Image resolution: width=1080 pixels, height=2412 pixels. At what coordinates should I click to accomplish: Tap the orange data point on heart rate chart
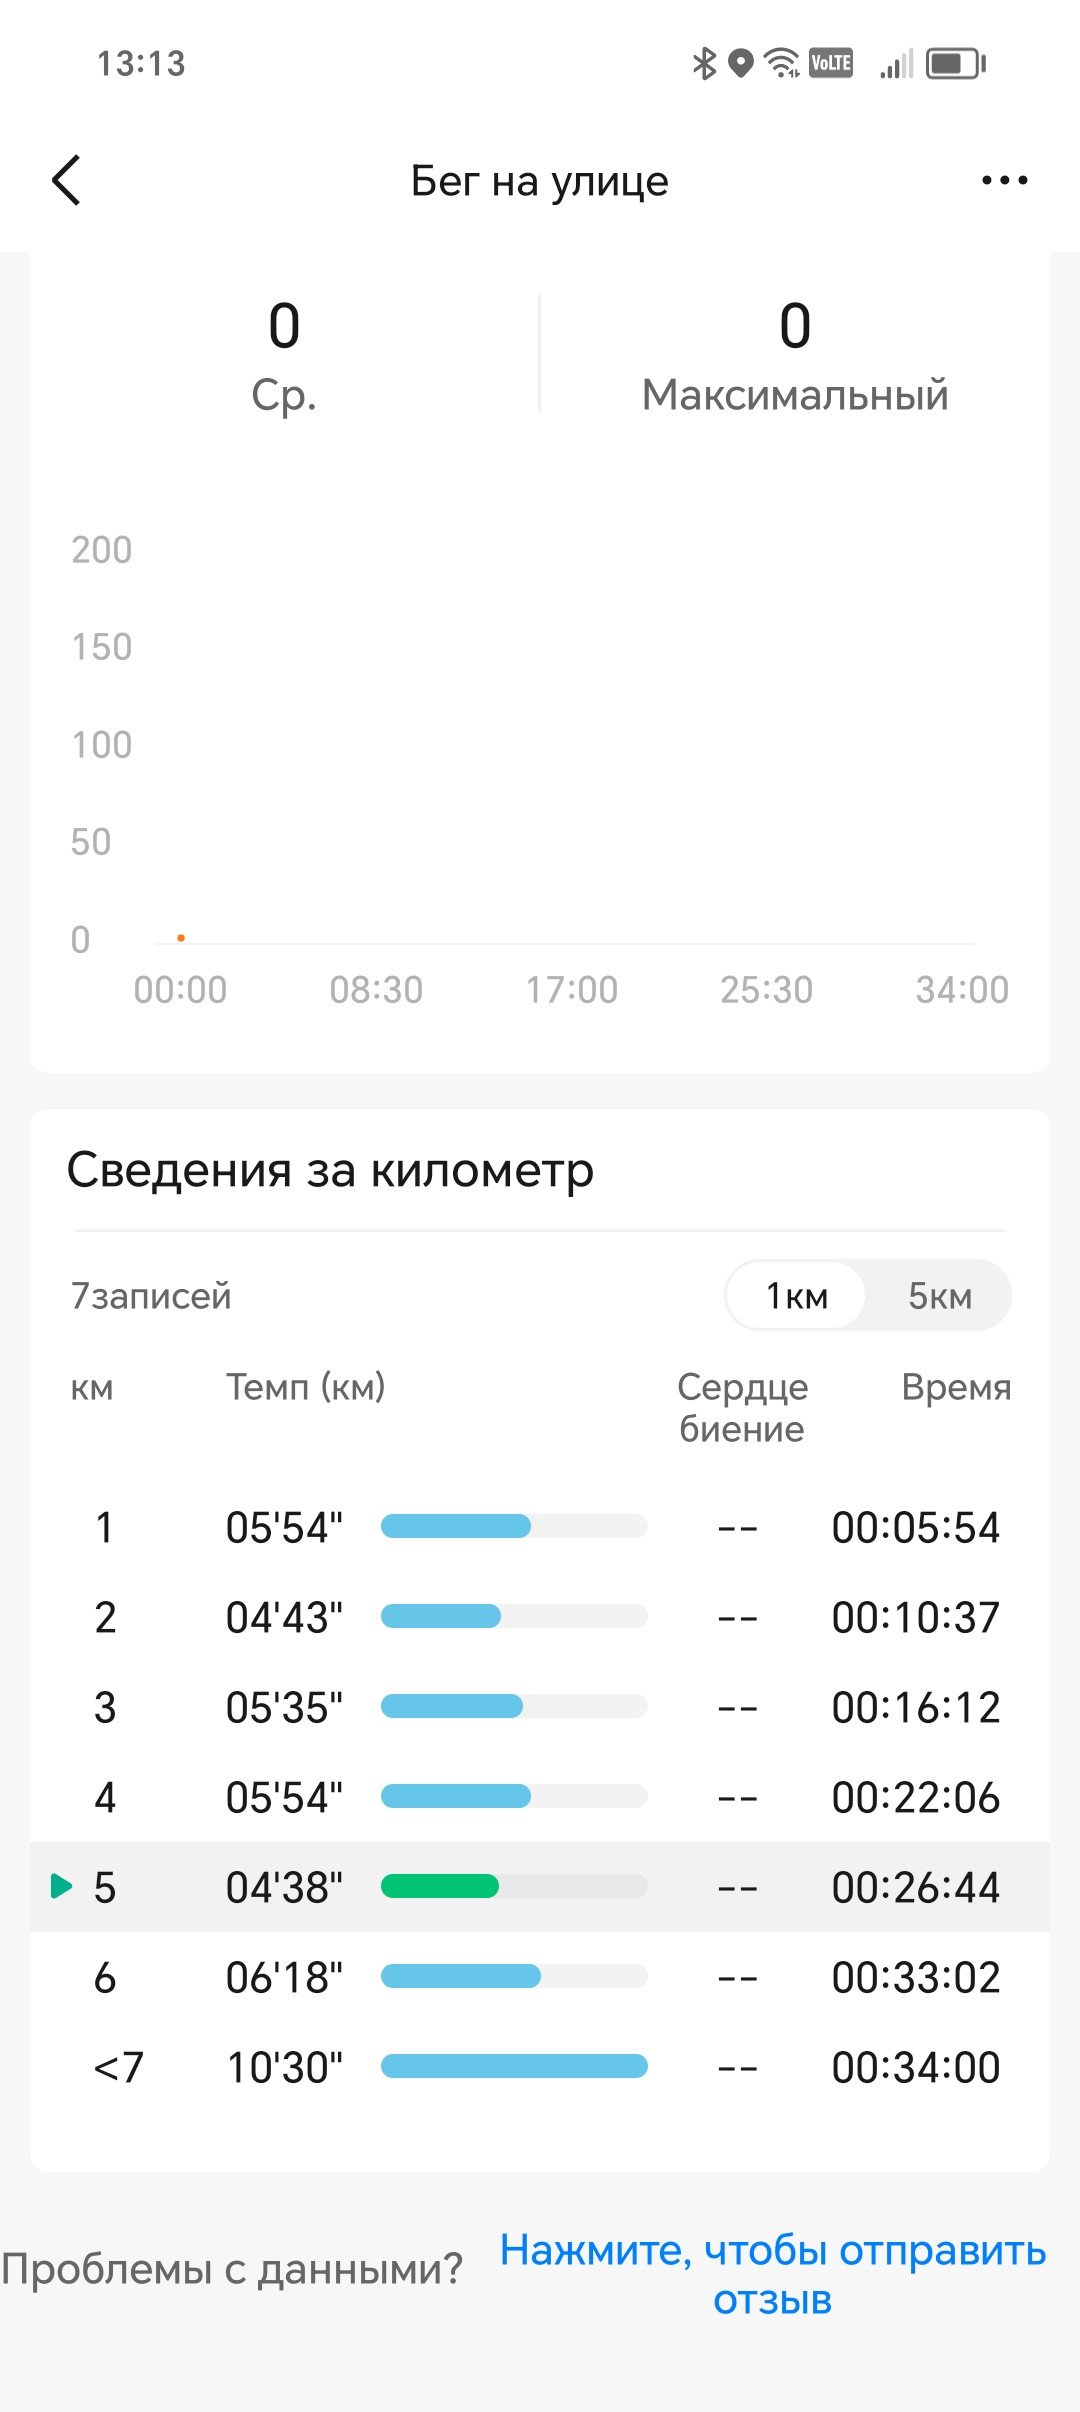tap(180, 938)
